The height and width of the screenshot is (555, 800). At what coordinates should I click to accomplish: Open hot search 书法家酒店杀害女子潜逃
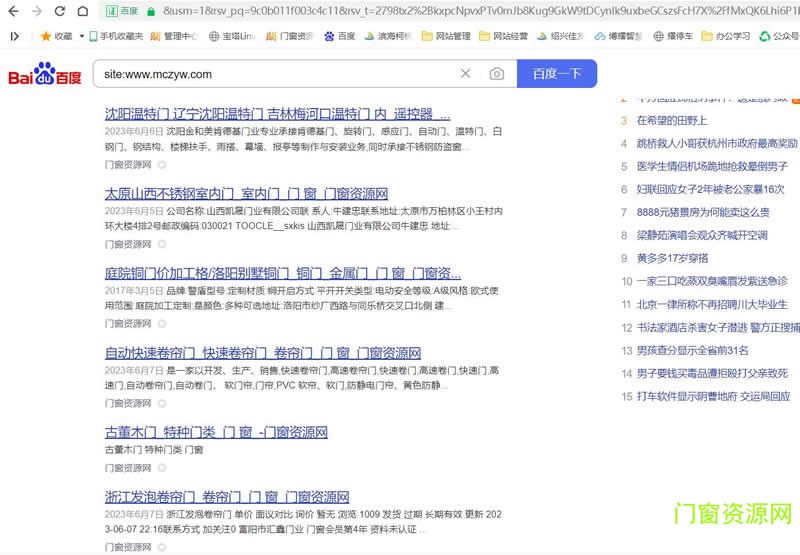click(x=718, y=328)
